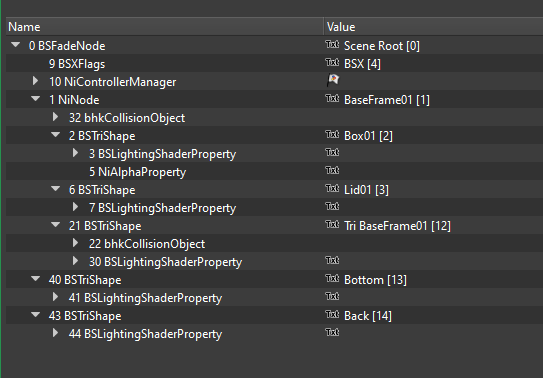
Task: Select the 21 BSTriShape block
Action: click(x=105, y=226)
